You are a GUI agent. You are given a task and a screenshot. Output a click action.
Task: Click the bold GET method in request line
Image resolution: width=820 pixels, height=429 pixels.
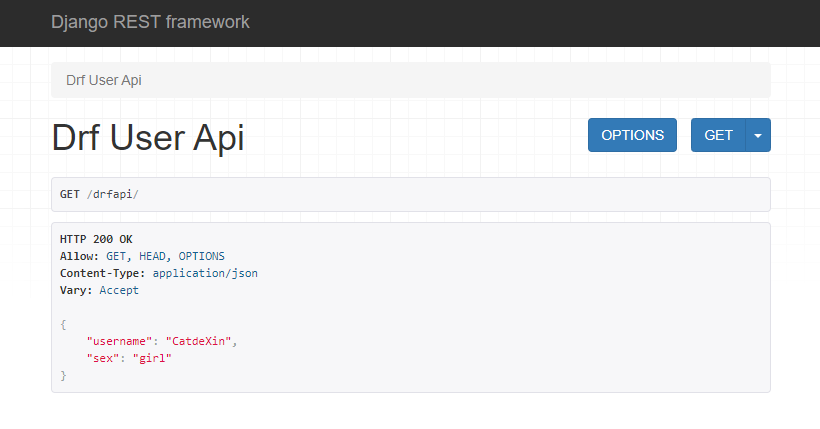point(70,194)
